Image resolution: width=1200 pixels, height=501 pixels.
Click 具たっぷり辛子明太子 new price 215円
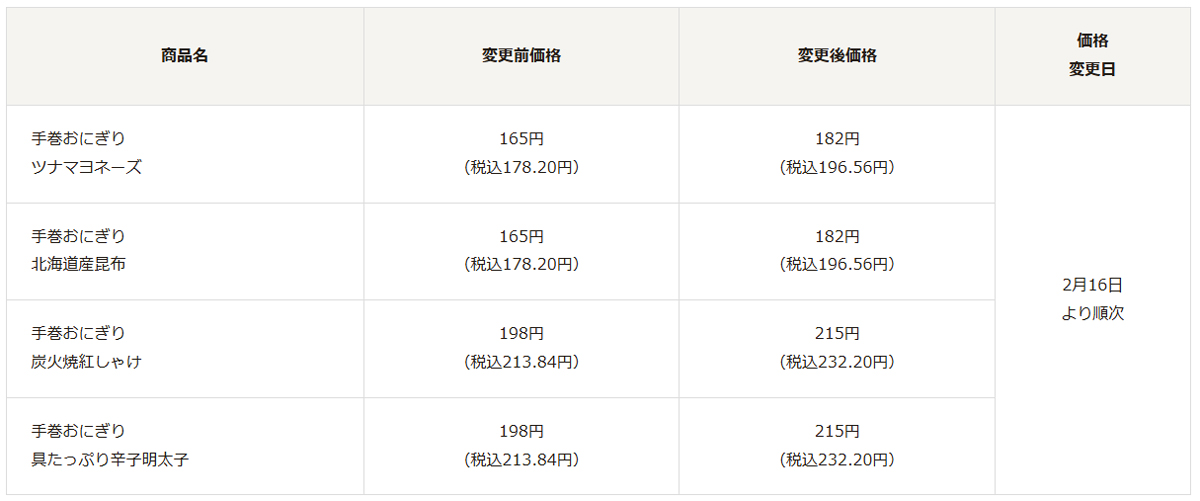pyautogui.click(x=837, y=432)
